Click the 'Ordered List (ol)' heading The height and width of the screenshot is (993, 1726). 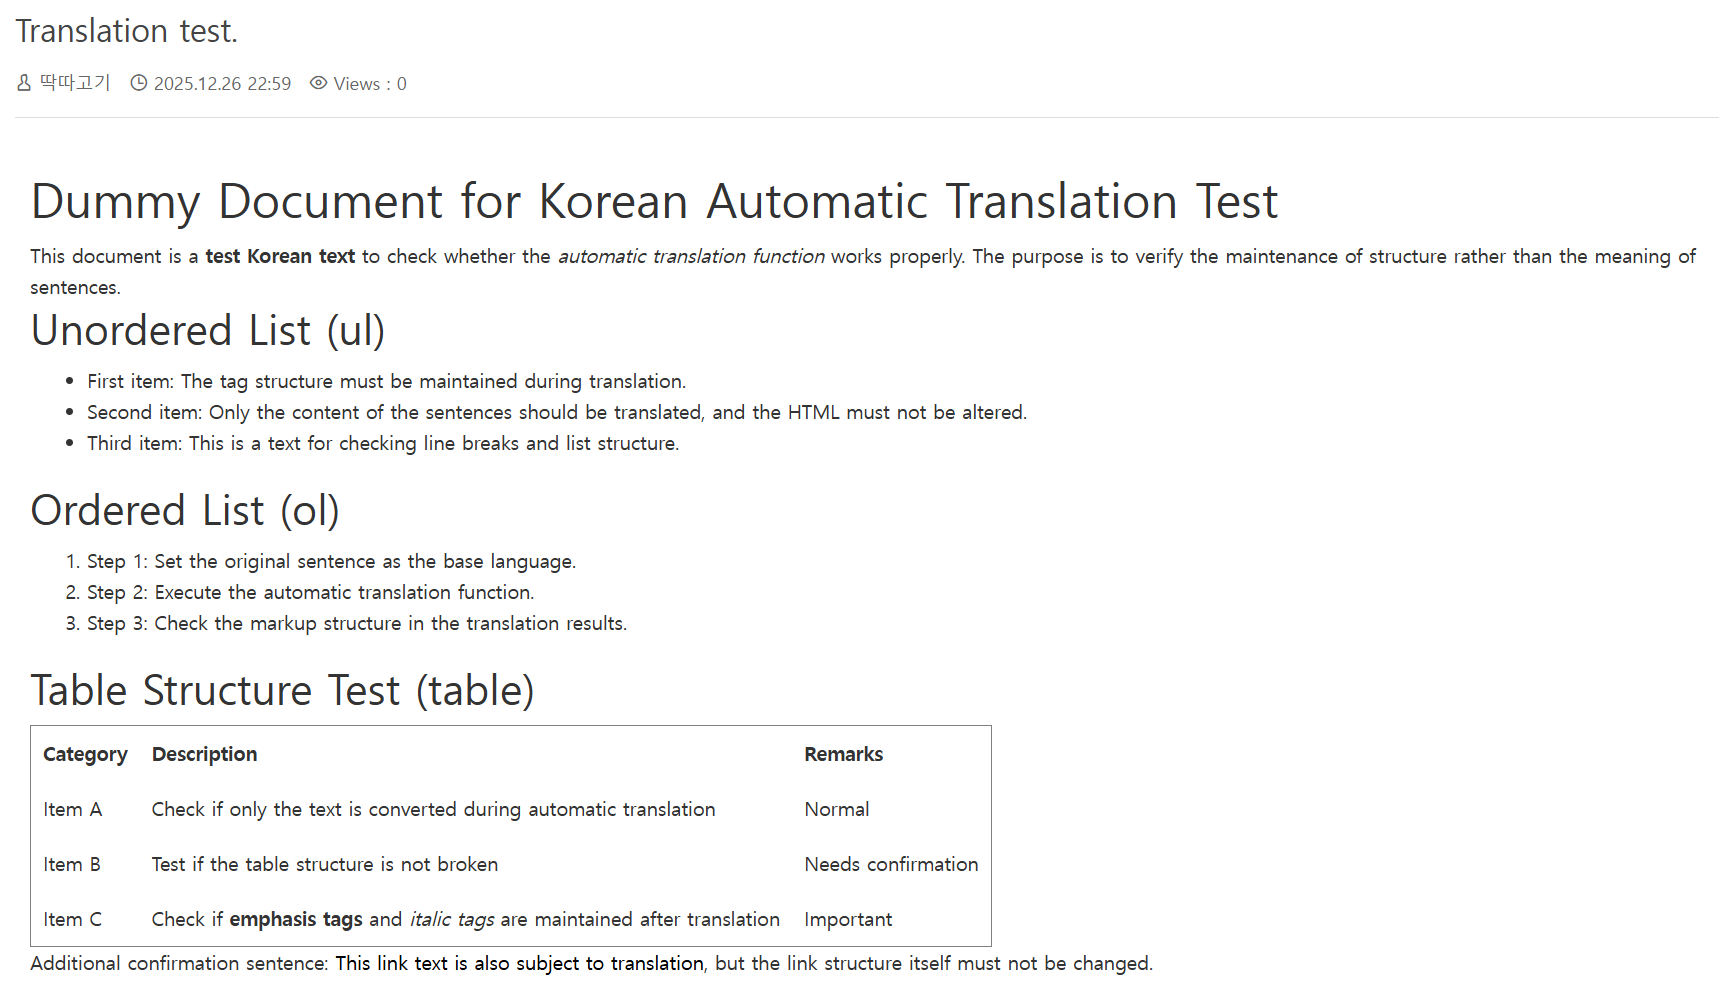pyautogui.click(x=185, y=511)
